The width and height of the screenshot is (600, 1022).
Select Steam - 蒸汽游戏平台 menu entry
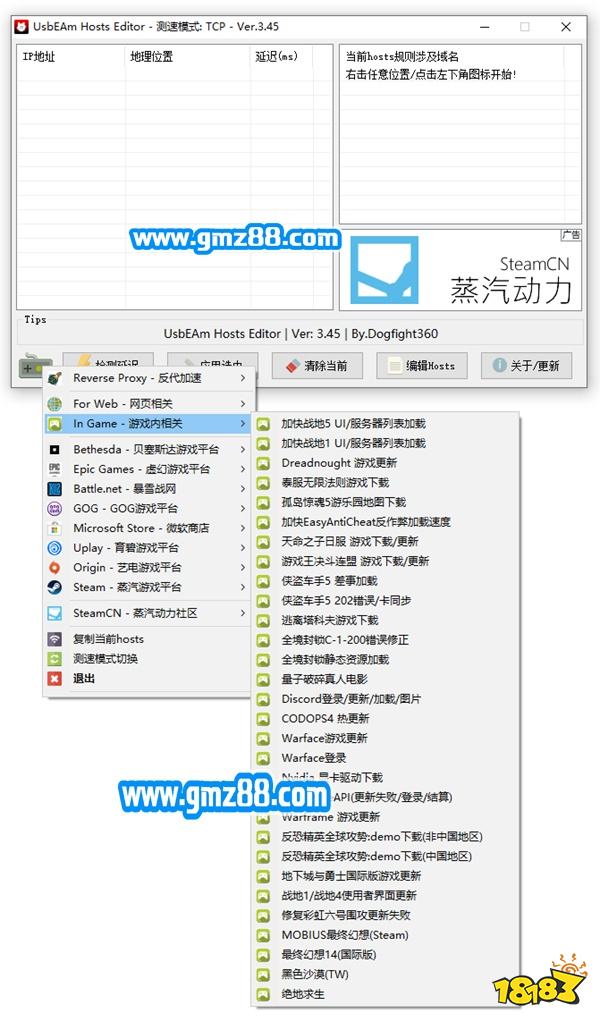click(147, 587)
